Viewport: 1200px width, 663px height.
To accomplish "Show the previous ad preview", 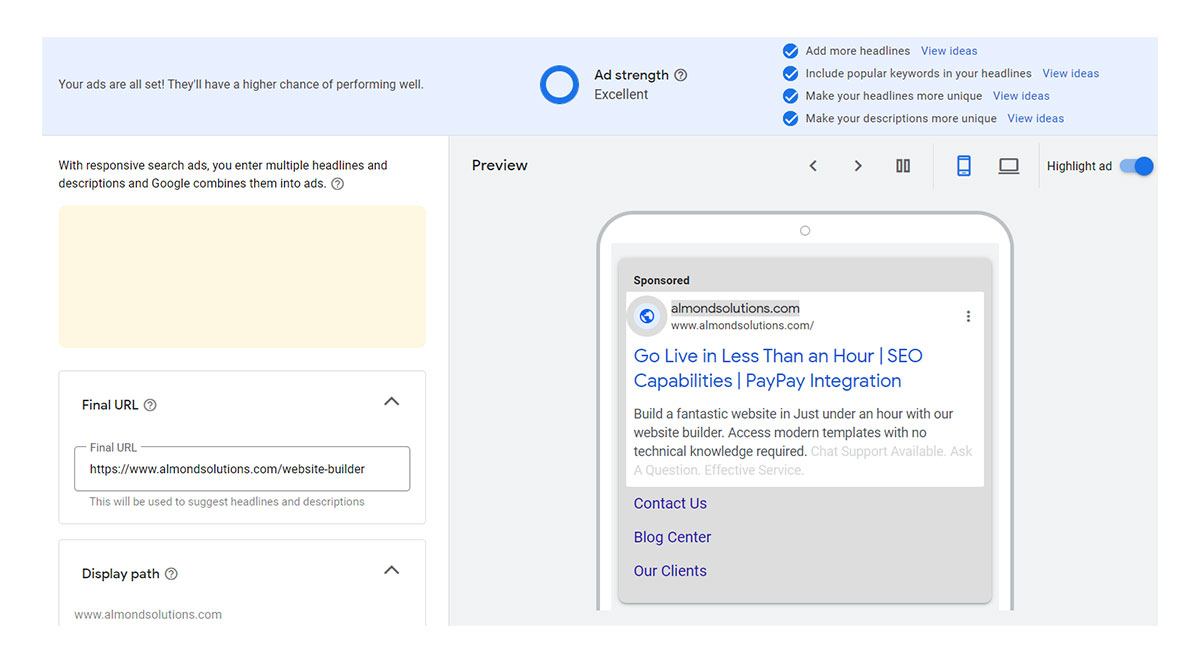I will [813, 166].
